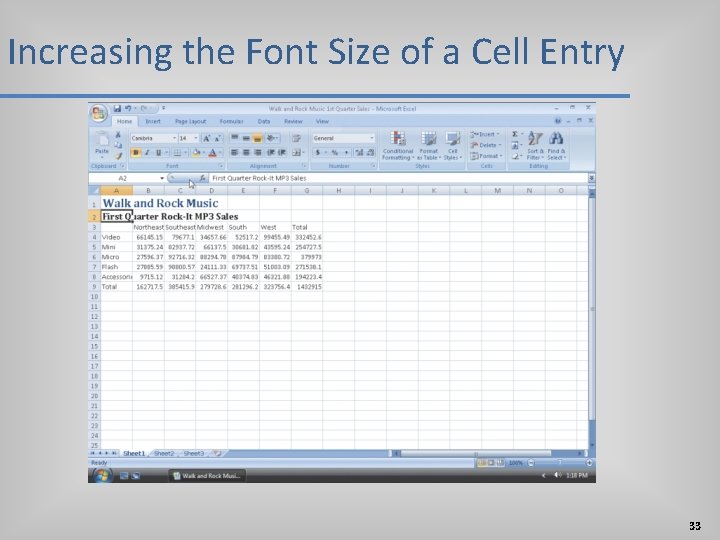Switch to the Review ribbon tab
The height and width of the screenshot is (540, 720).
point(293,122)
